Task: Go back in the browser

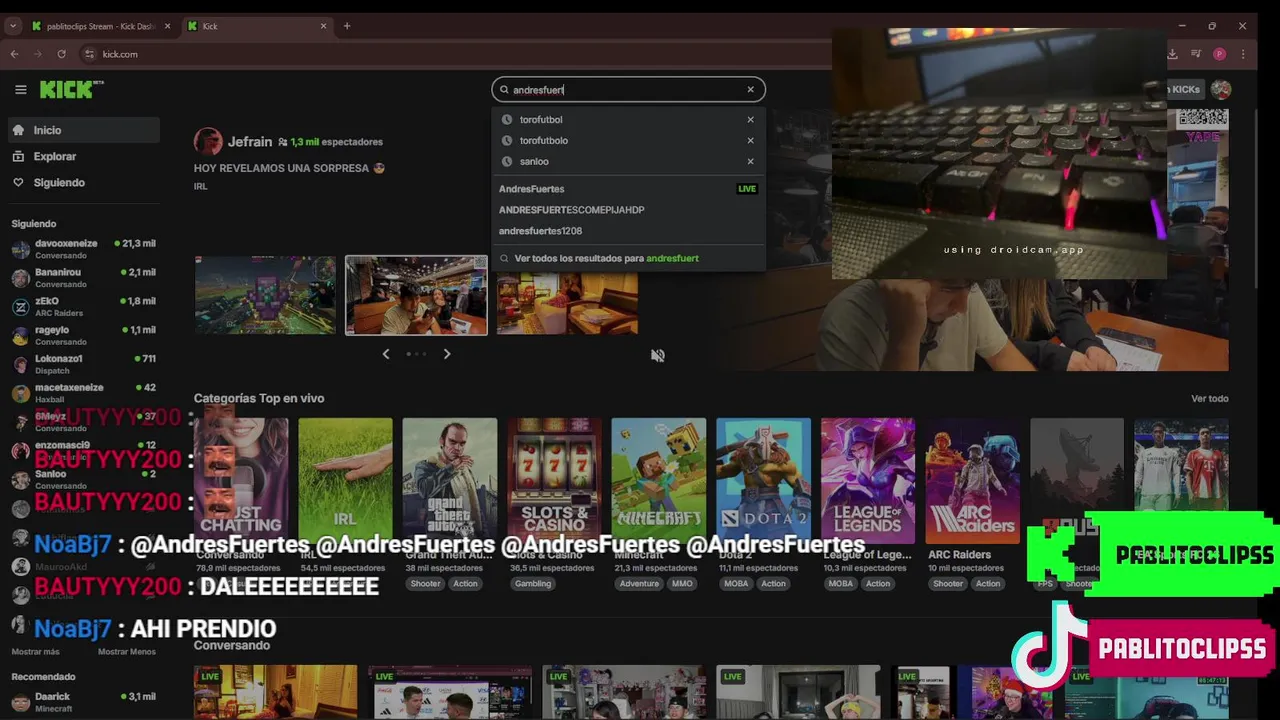Action: click(14, 54)
